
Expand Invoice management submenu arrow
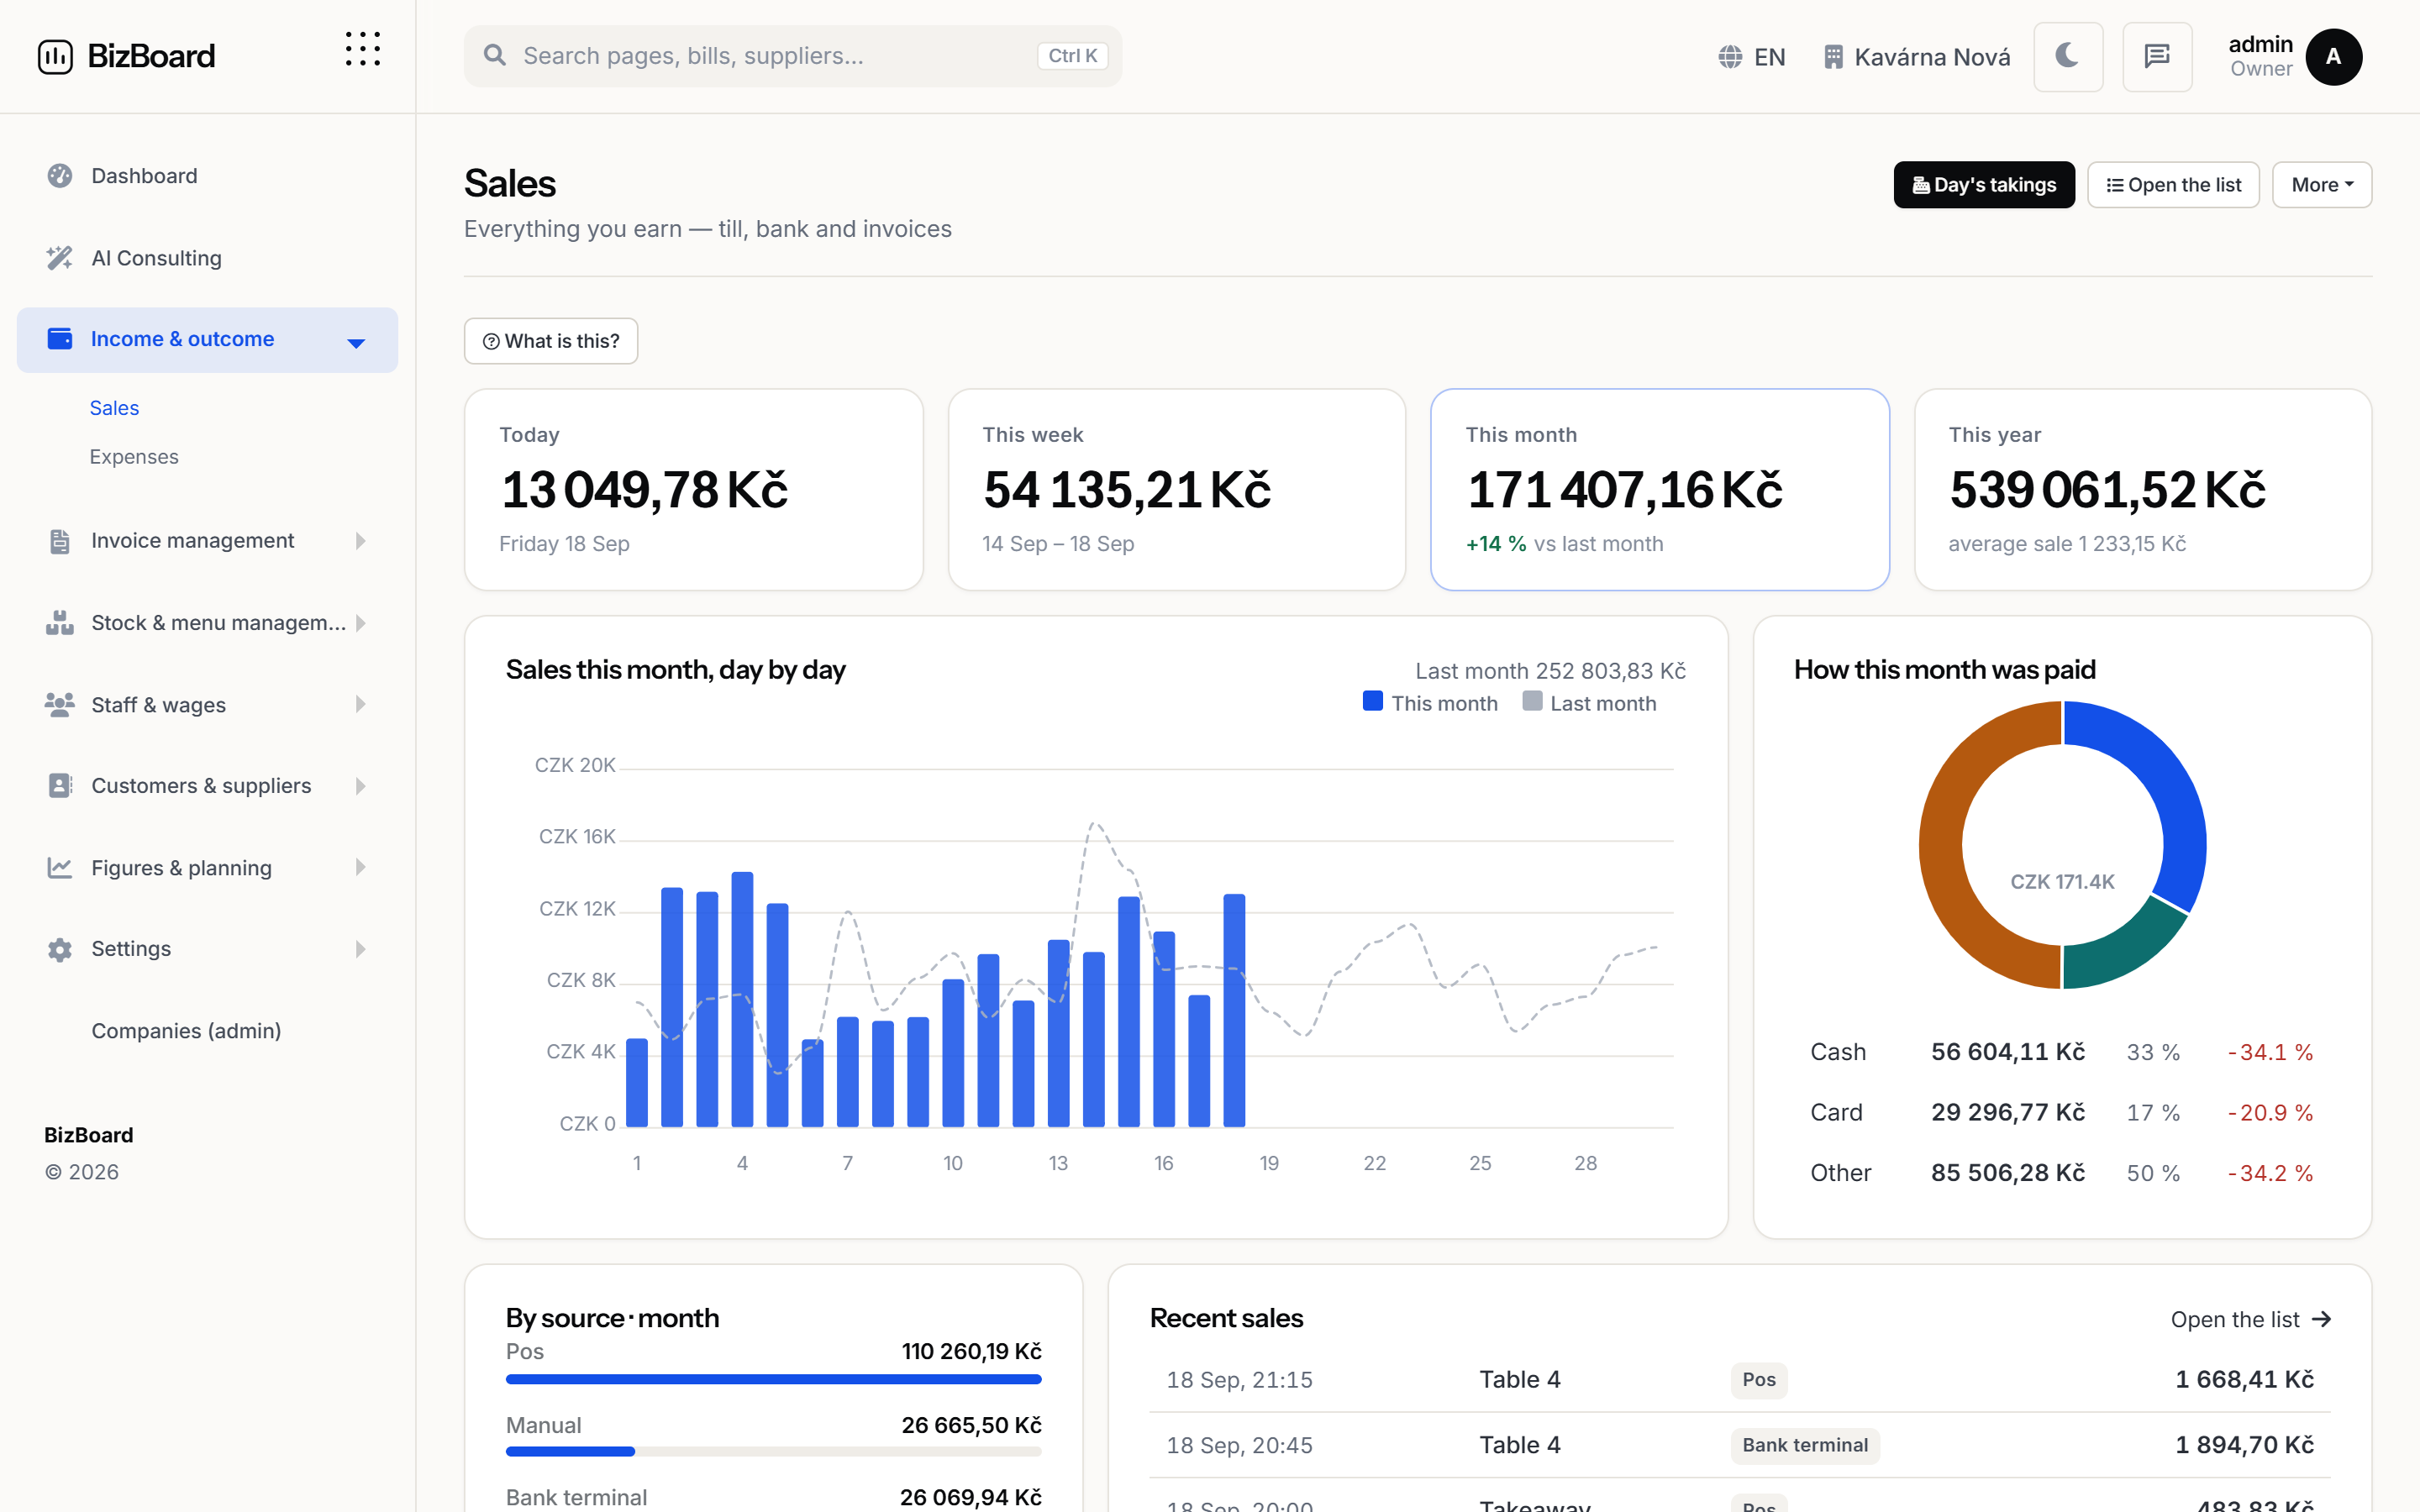360,541
